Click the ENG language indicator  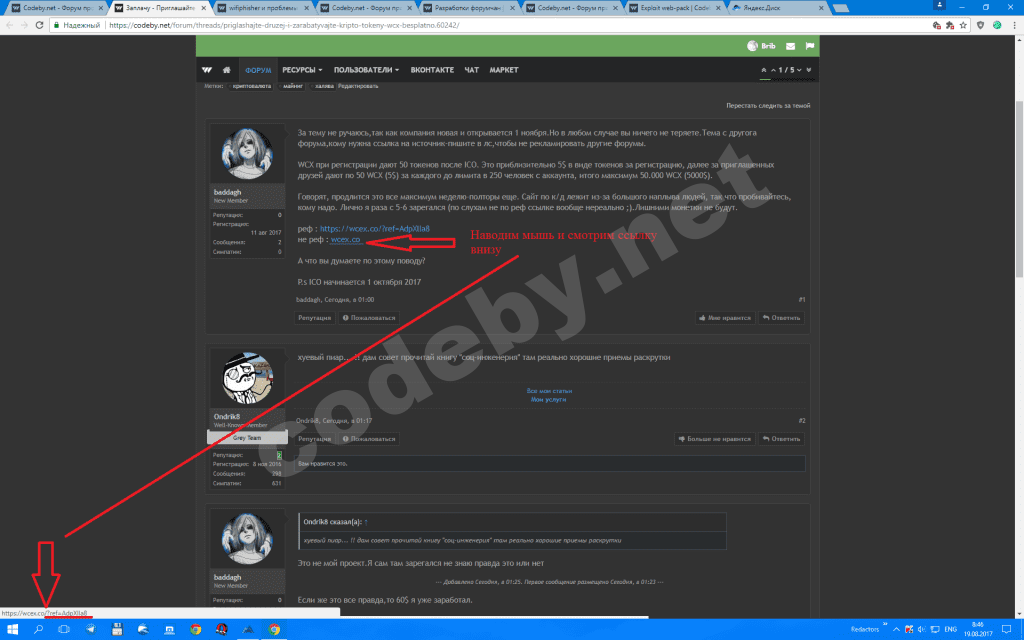click(x=951, y=630)
